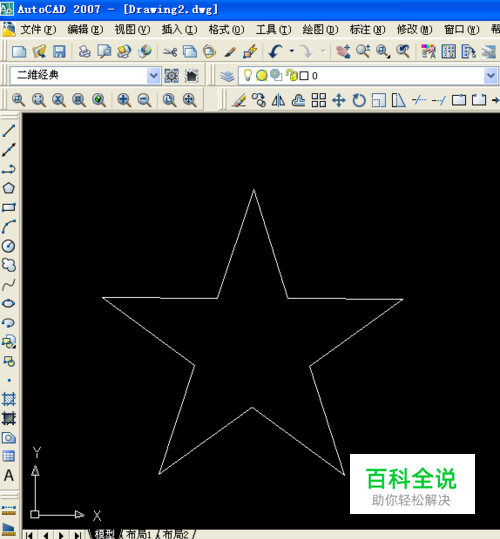
Task: Click the Pan realtime hand icon
Action: point(343,52)
